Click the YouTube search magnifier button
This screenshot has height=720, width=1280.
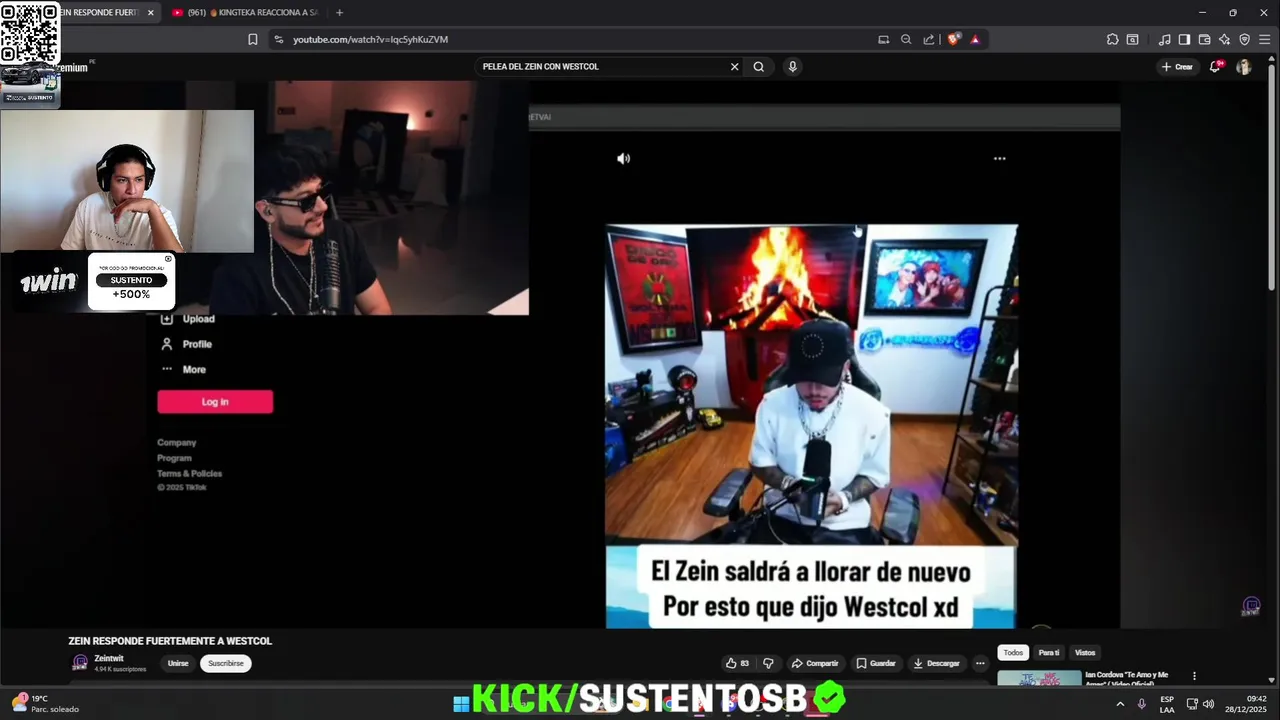pyautogui.click(x=759, y=67)
